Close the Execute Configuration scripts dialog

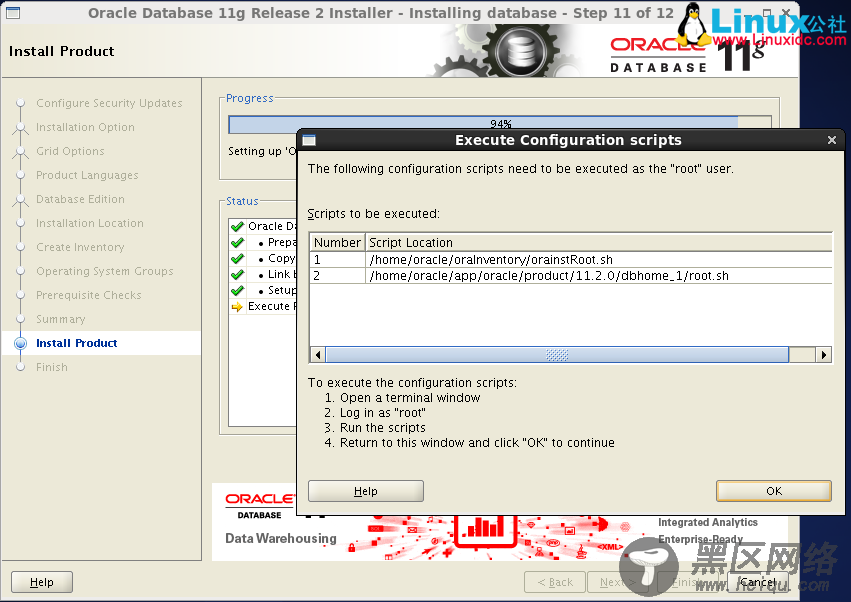[x=831, y=140]
